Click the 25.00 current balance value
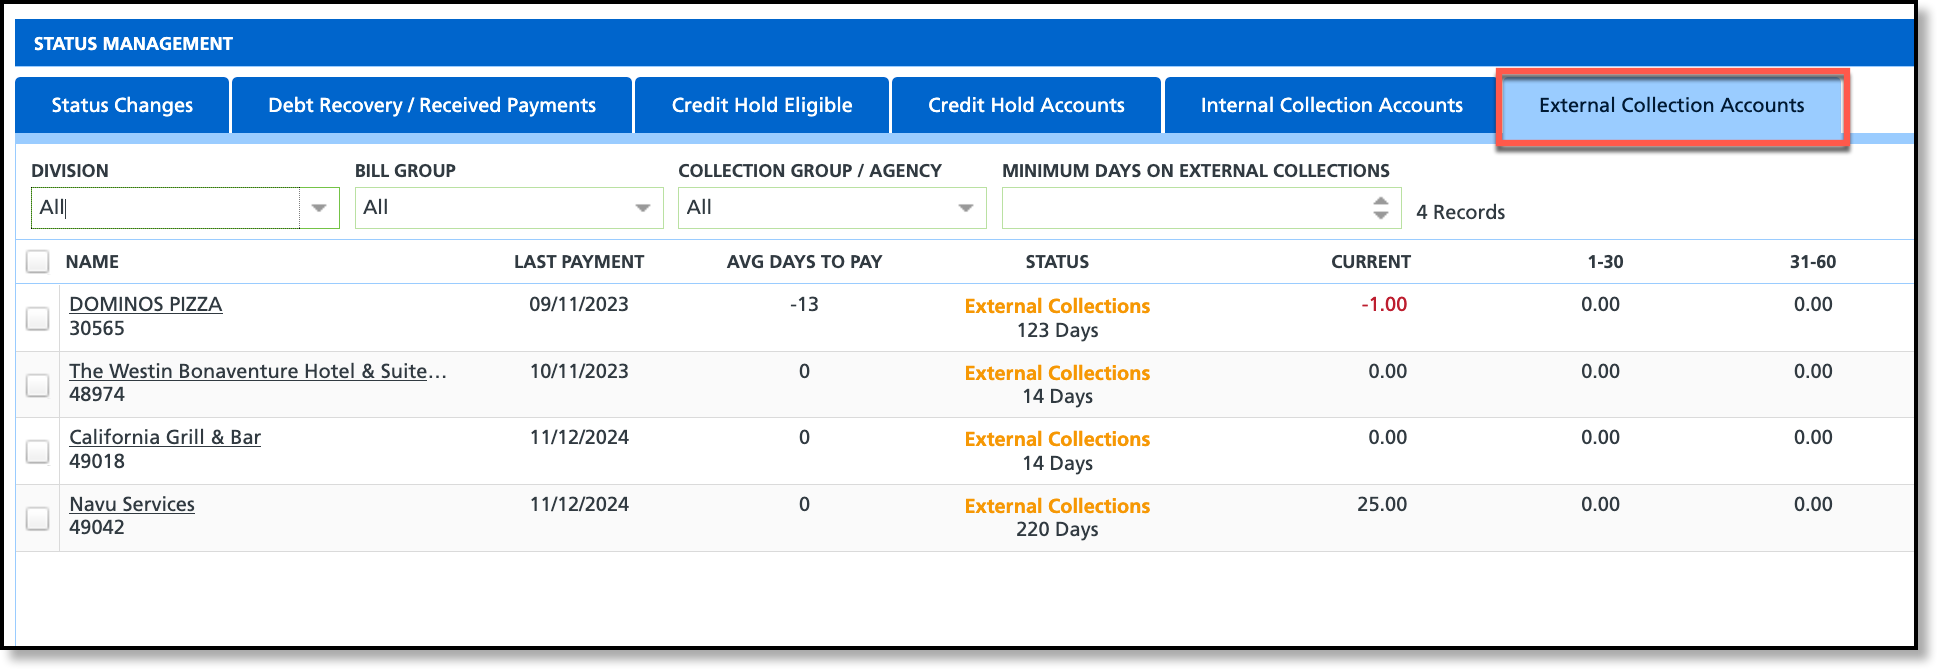This screenshot has width=1938, height=670. (x=1382, y=504)
